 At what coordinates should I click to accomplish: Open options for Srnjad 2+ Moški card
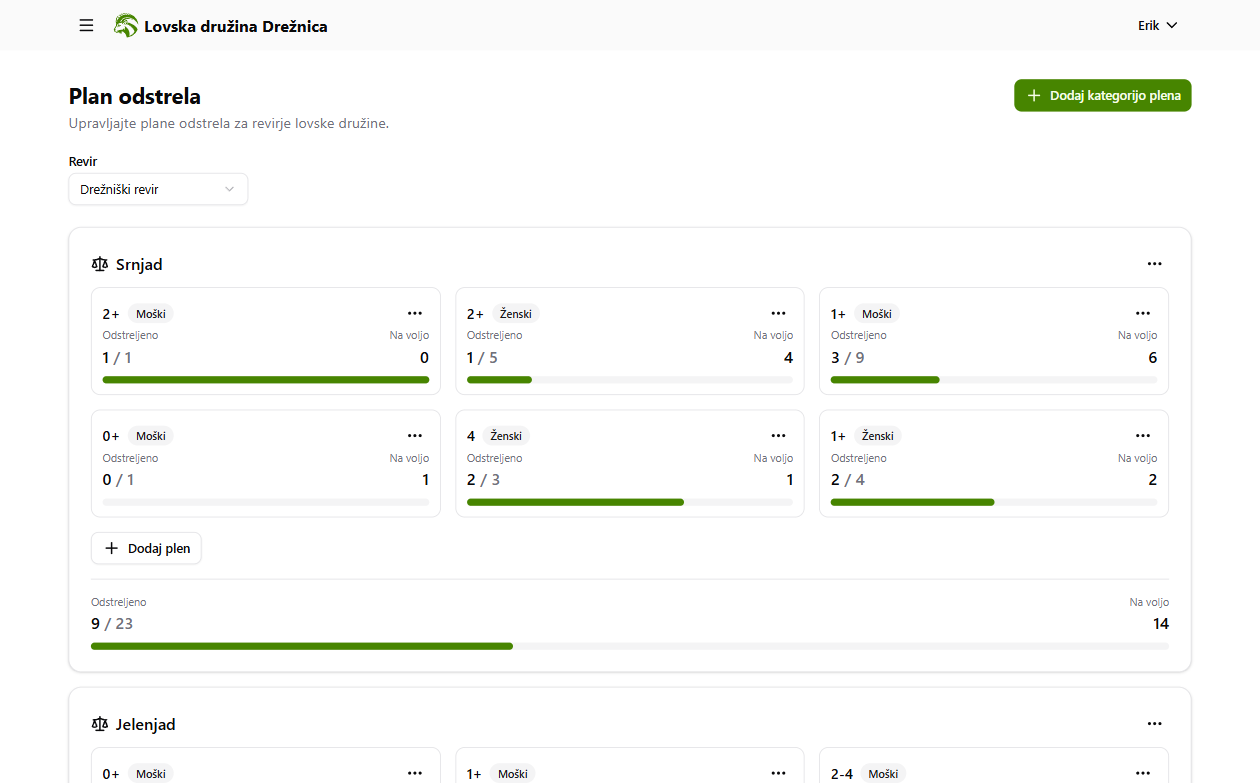[x=415, y=313]
